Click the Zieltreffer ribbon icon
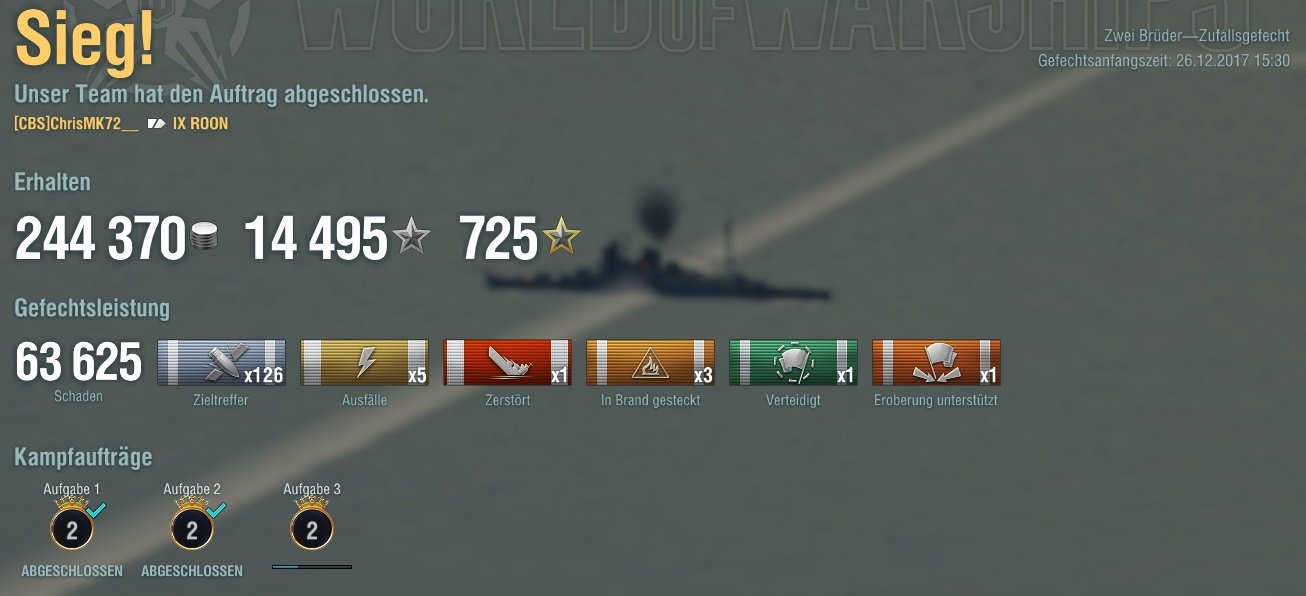1306x596 pixels. coord(221,363)
